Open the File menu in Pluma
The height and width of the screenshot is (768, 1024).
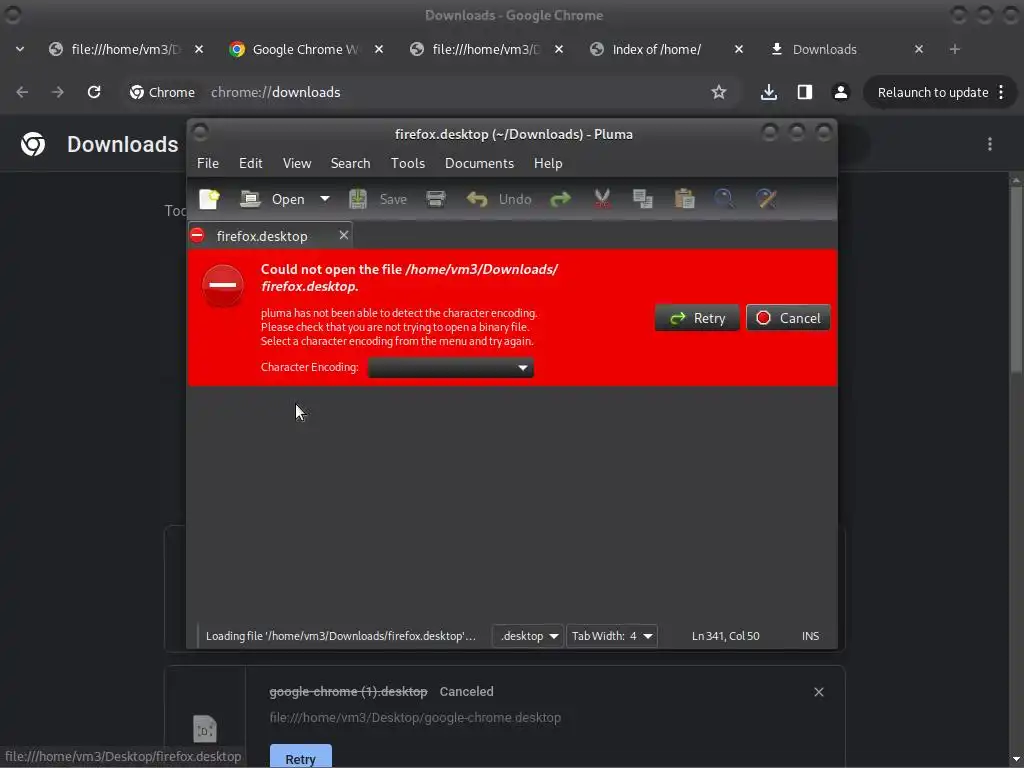click(208, 163)
